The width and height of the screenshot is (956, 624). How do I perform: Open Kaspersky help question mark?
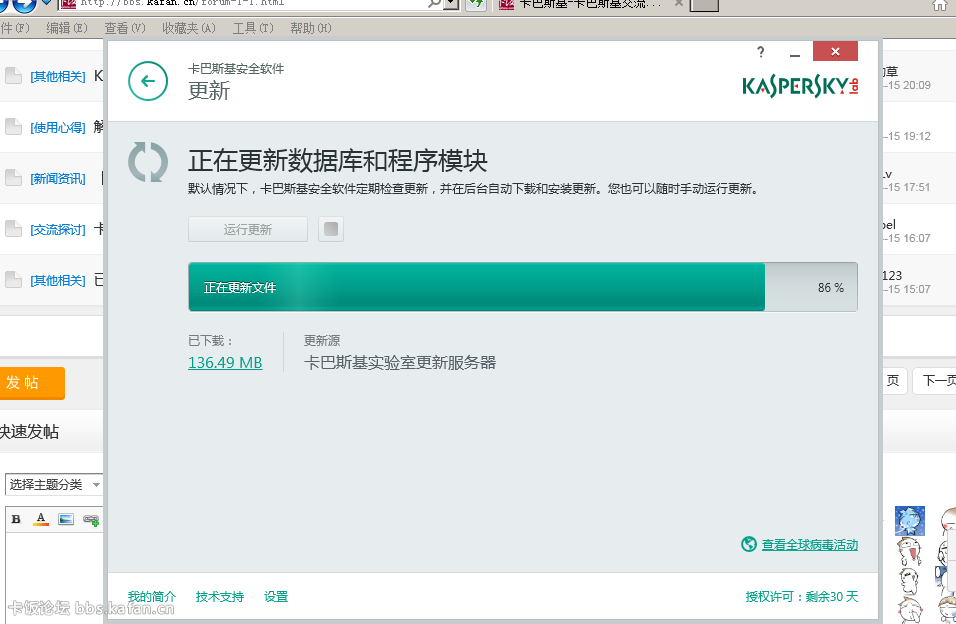point(760,52)
